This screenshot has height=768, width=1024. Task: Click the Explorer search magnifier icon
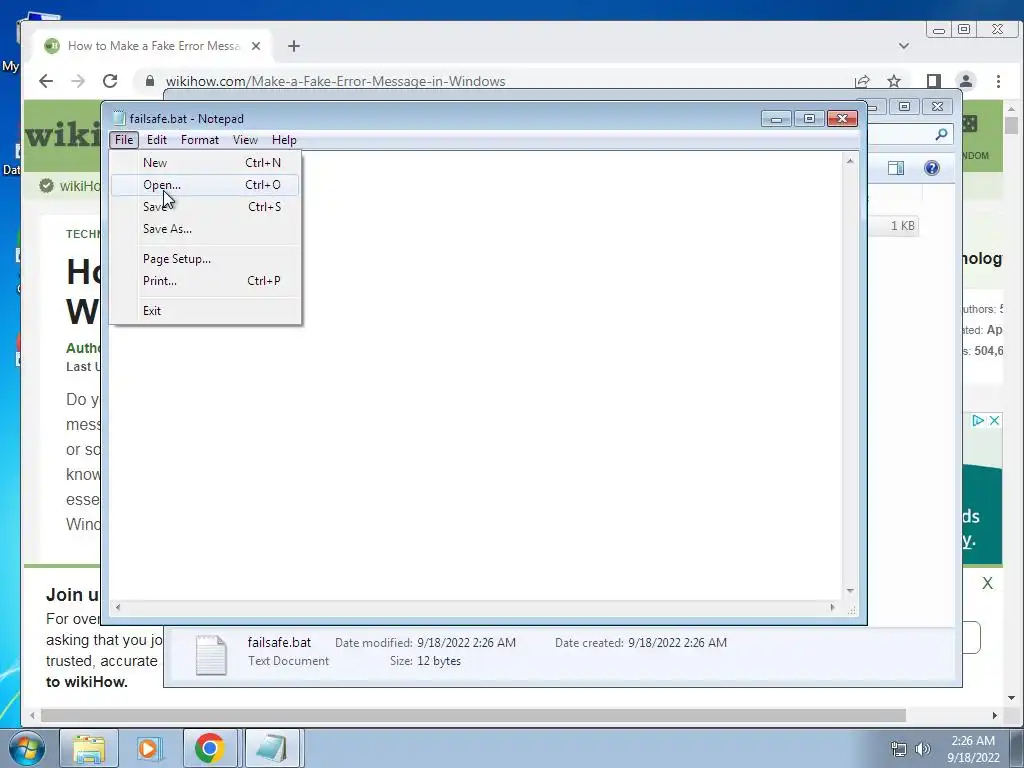click(x=941, y=135)
